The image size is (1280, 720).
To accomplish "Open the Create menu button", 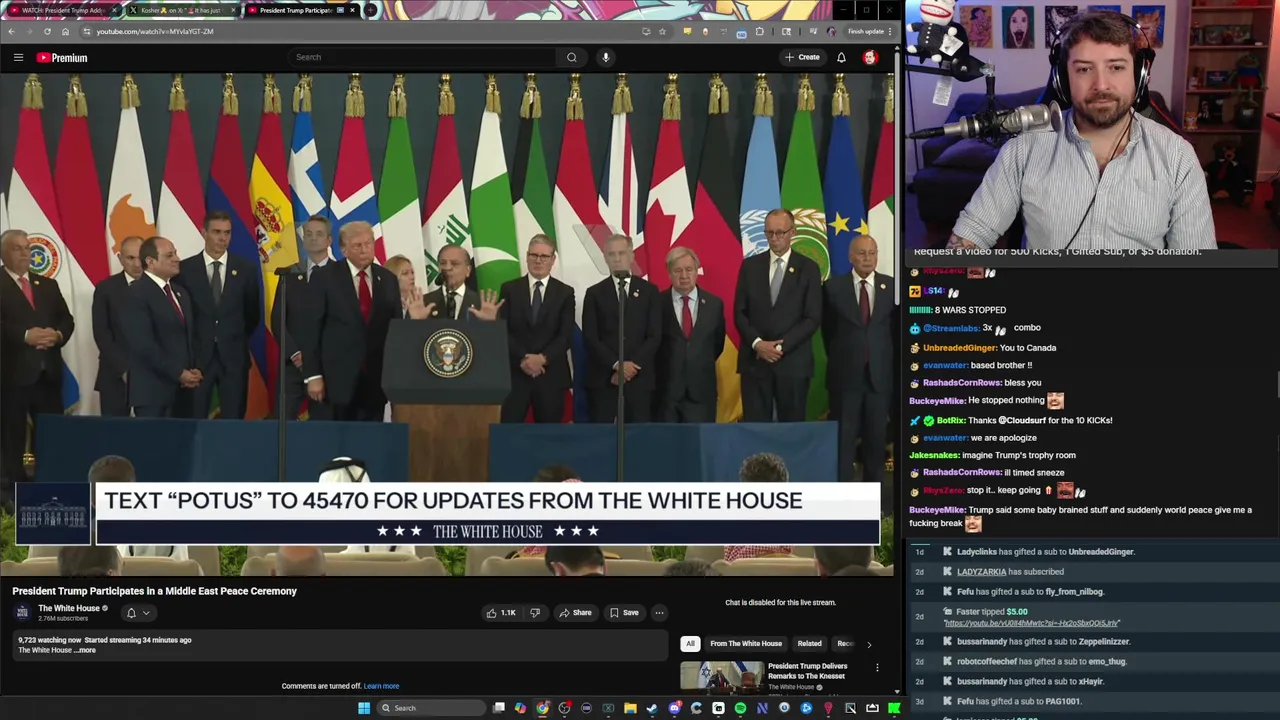I will [x=802, y=57].
